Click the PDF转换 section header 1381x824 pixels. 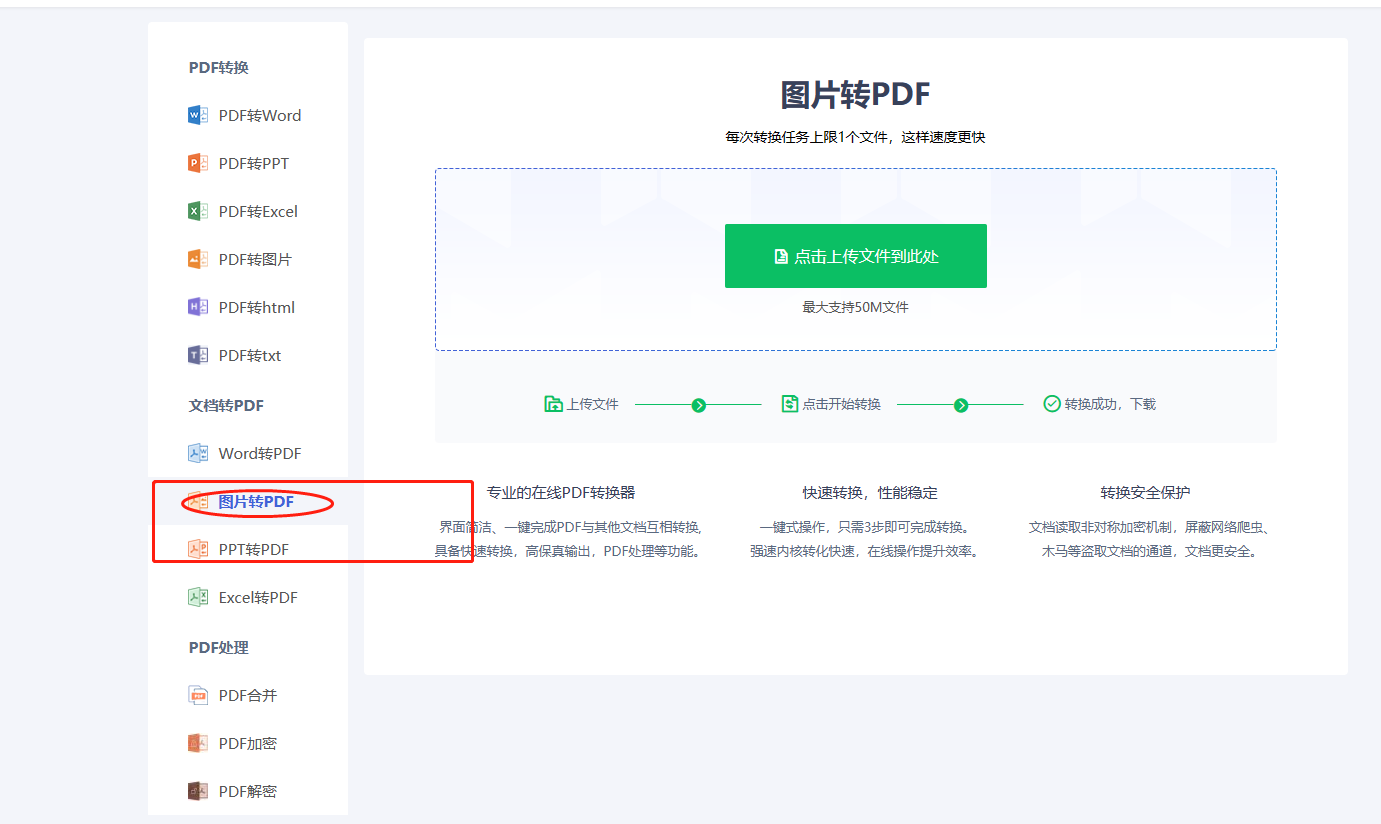(219, 67)
